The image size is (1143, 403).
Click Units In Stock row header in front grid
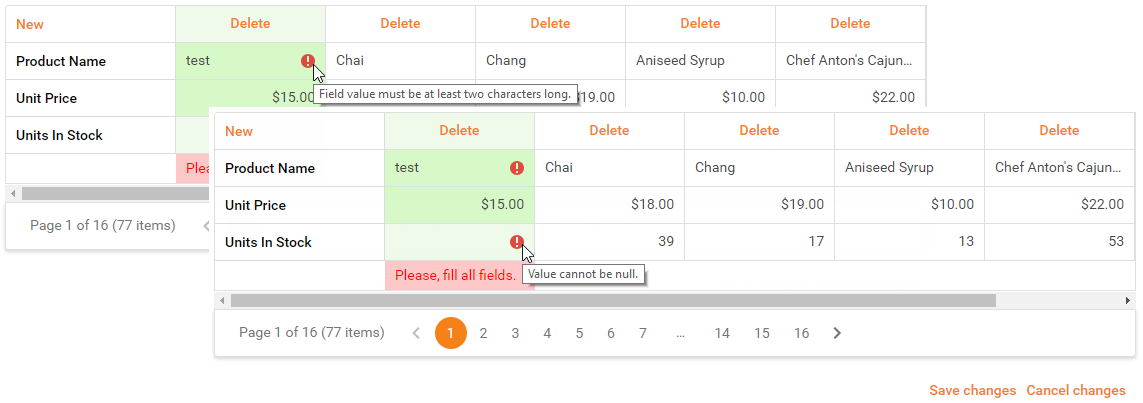[300, 242]
